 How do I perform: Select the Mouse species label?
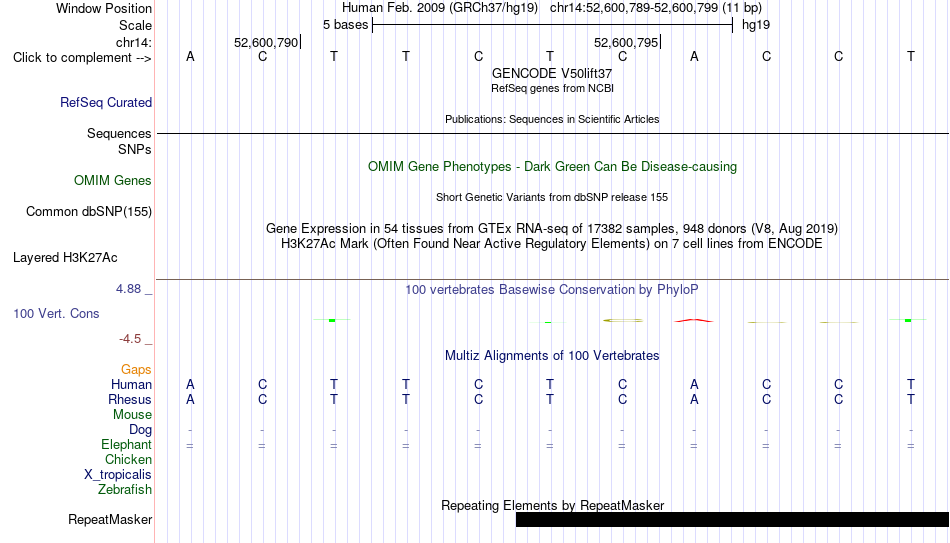click(132, 415)
